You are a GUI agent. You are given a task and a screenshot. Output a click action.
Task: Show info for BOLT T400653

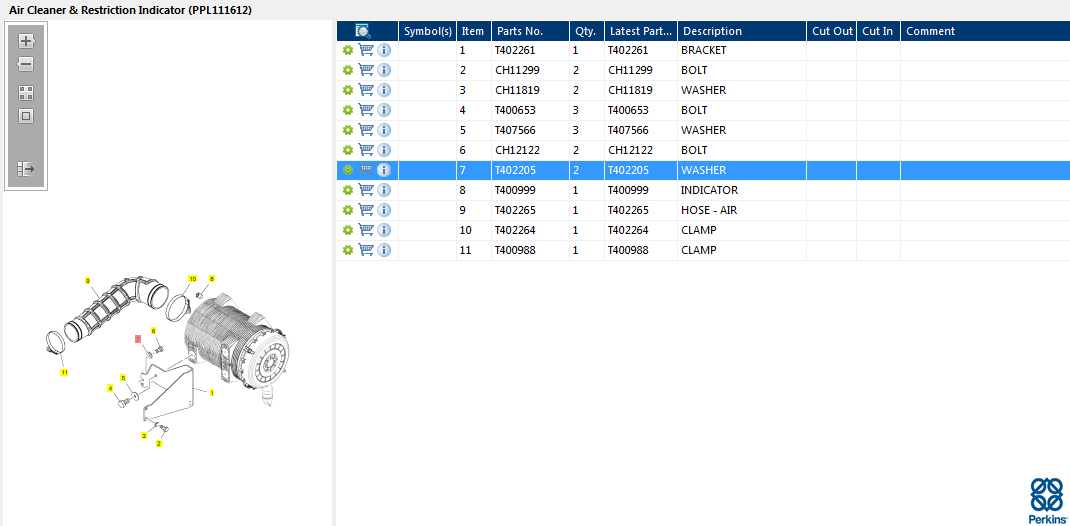click(x=384, y=110)
